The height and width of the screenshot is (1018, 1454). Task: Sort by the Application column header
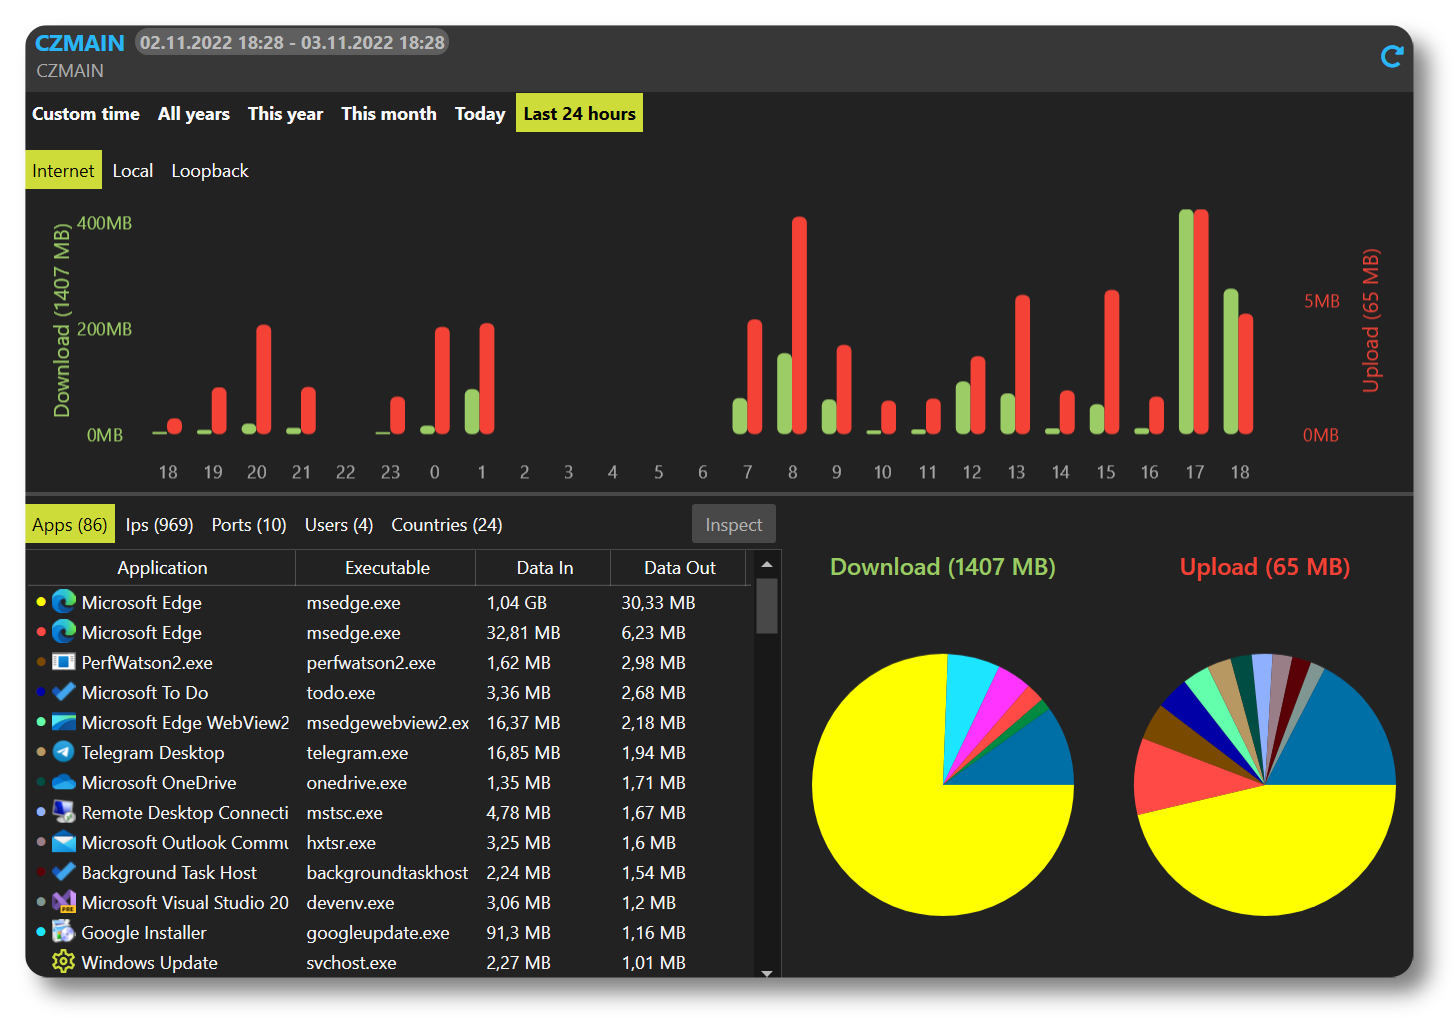(162, 568)
